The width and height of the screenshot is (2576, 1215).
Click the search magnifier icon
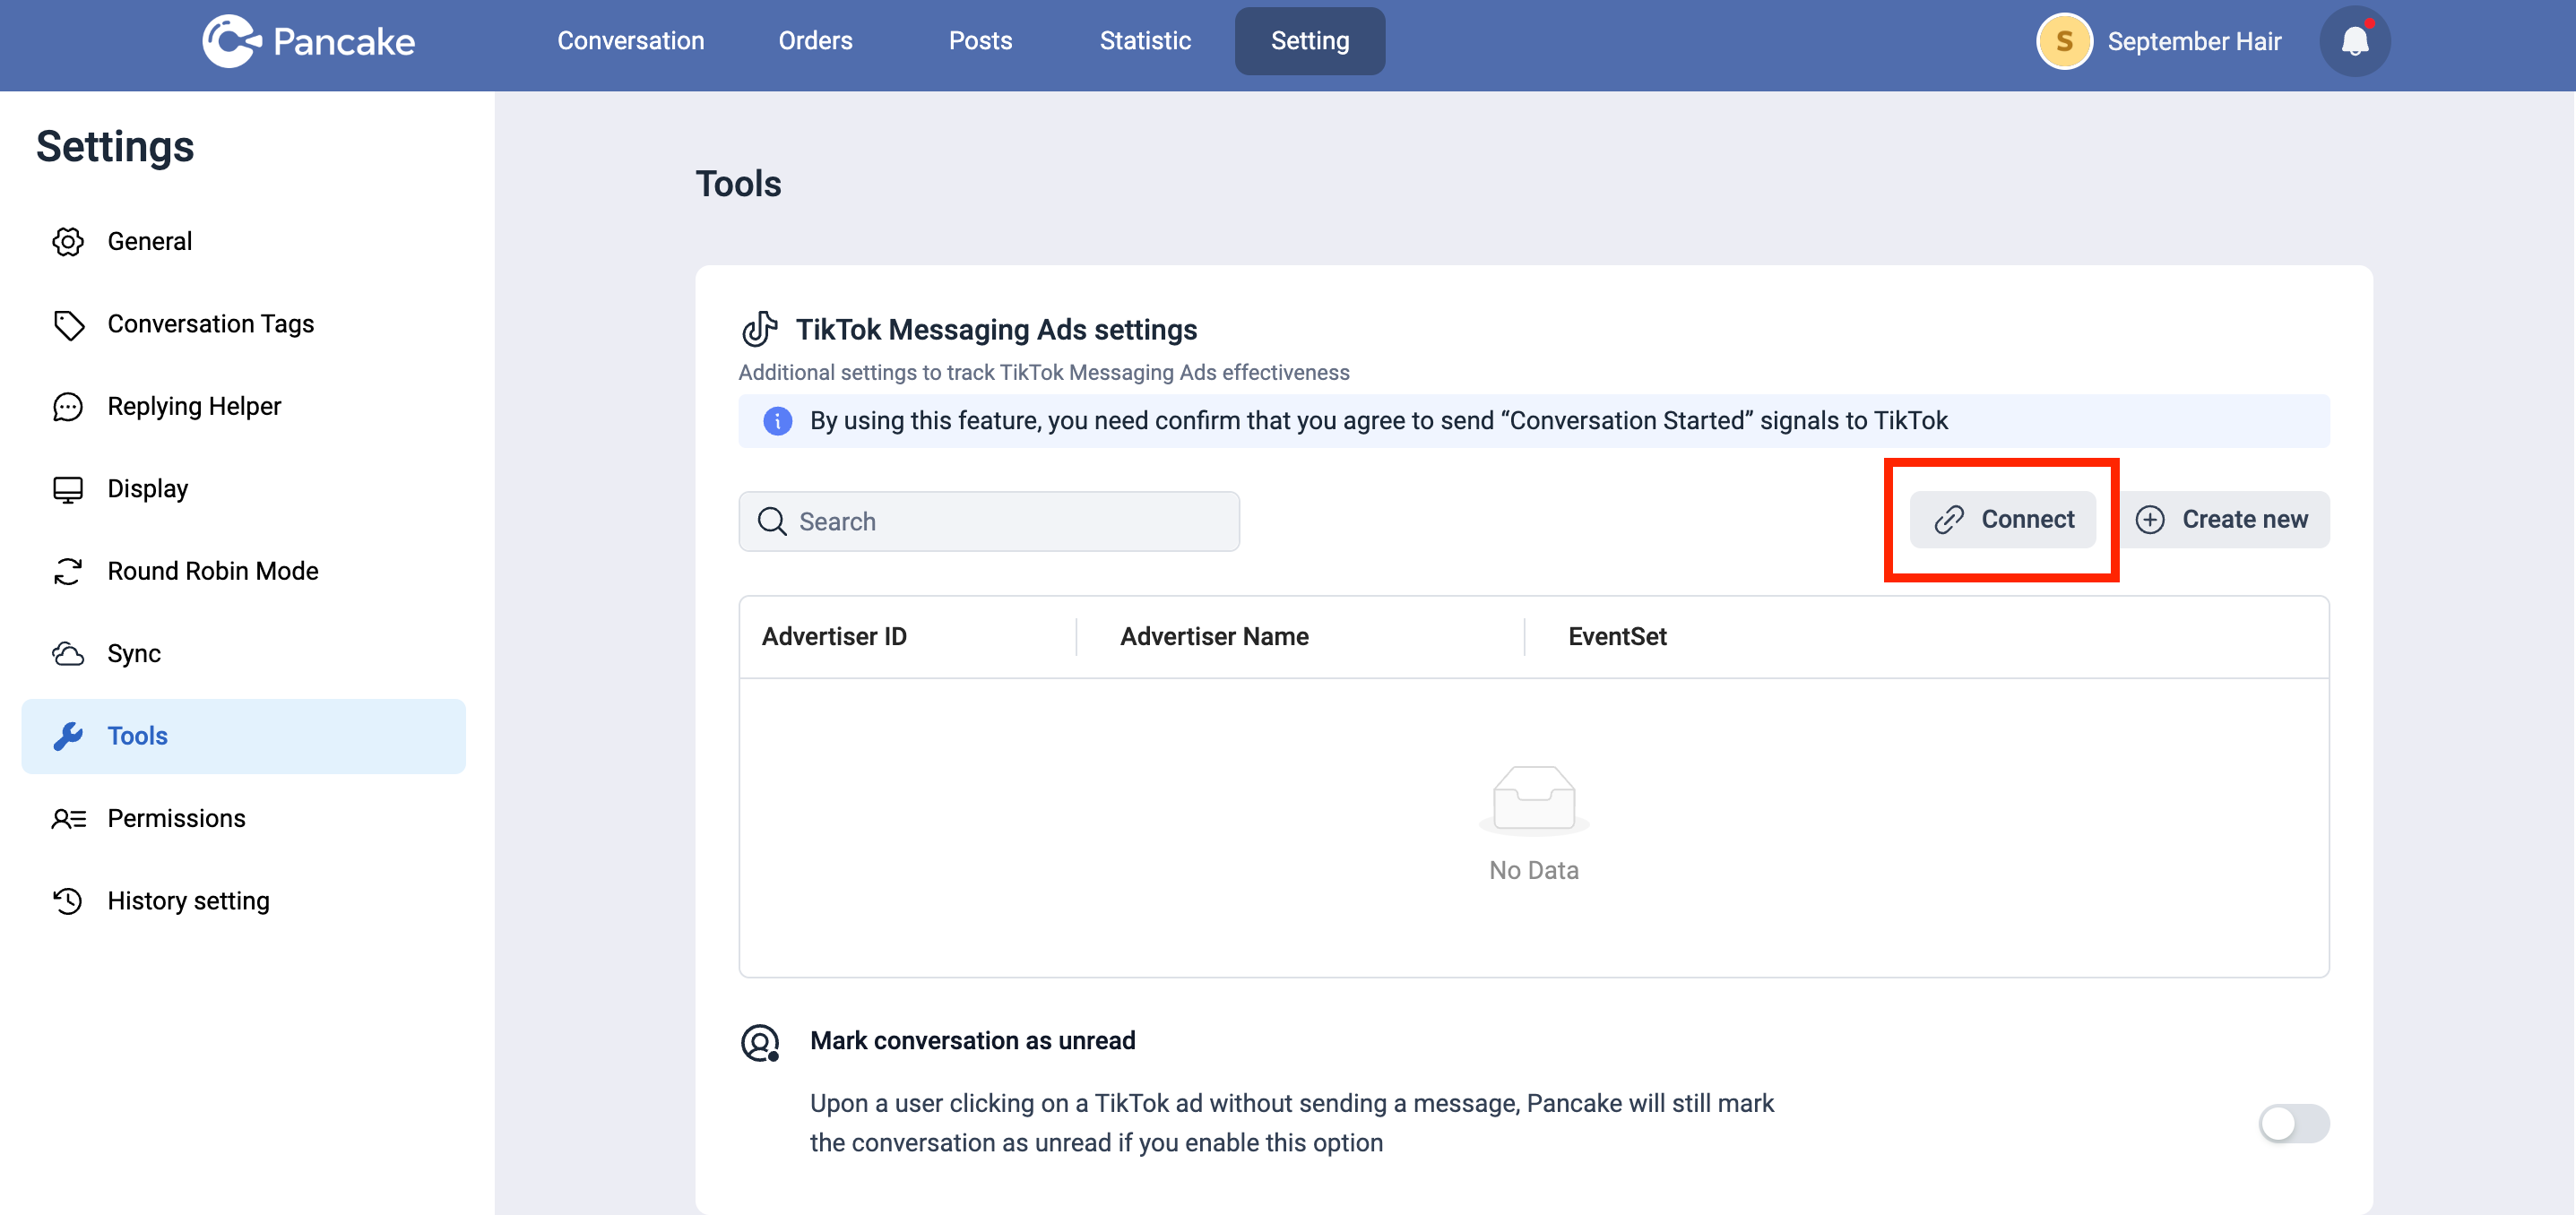pos(772,521)
